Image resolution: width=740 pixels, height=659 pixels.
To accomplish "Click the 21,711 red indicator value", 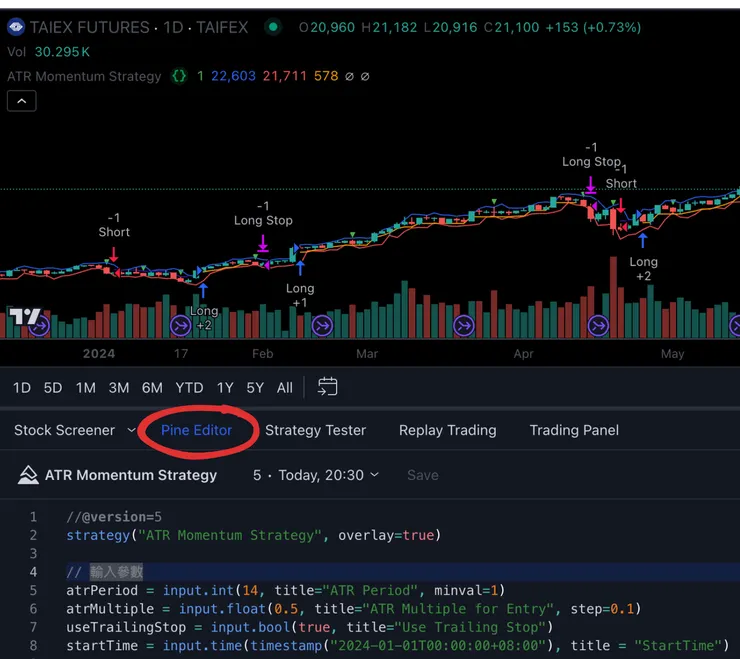I will click(285, 76).
